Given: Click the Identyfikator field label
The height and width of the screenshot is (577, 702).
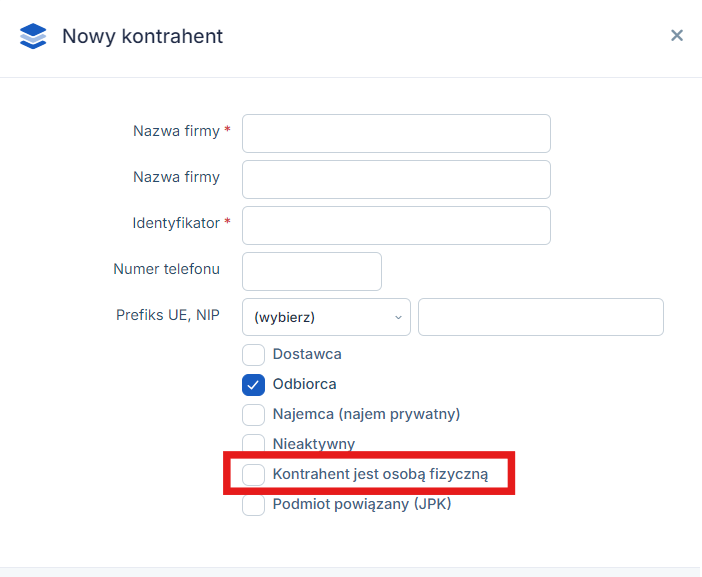Looking at the screenshot, I should click(x=176, y=223).
